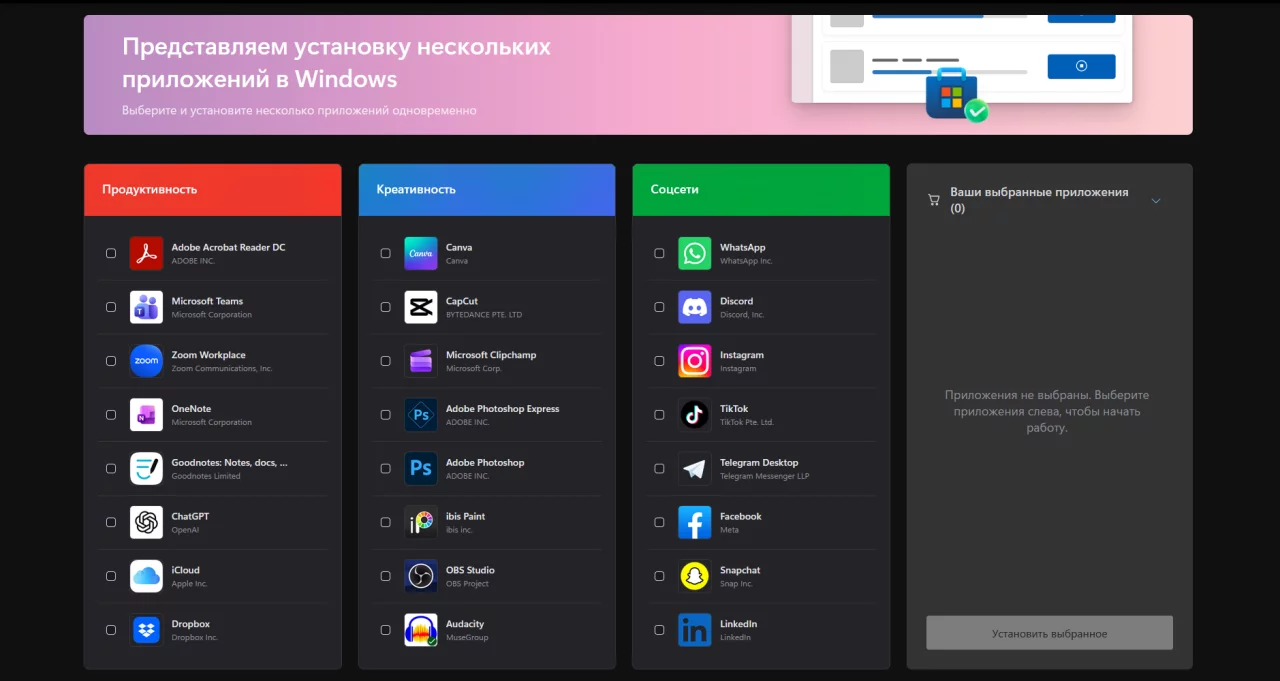The width and height of the screenshot is (1280, 681).
Task: Click the Snapchat ghost icon
Action: pyautogui.click(x=694, y=576)
